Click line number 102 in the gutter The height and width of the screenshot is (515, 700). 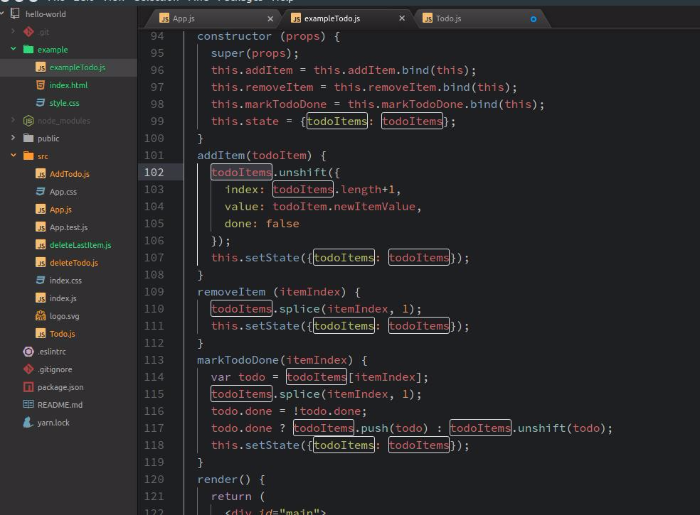tap(154, 172)
